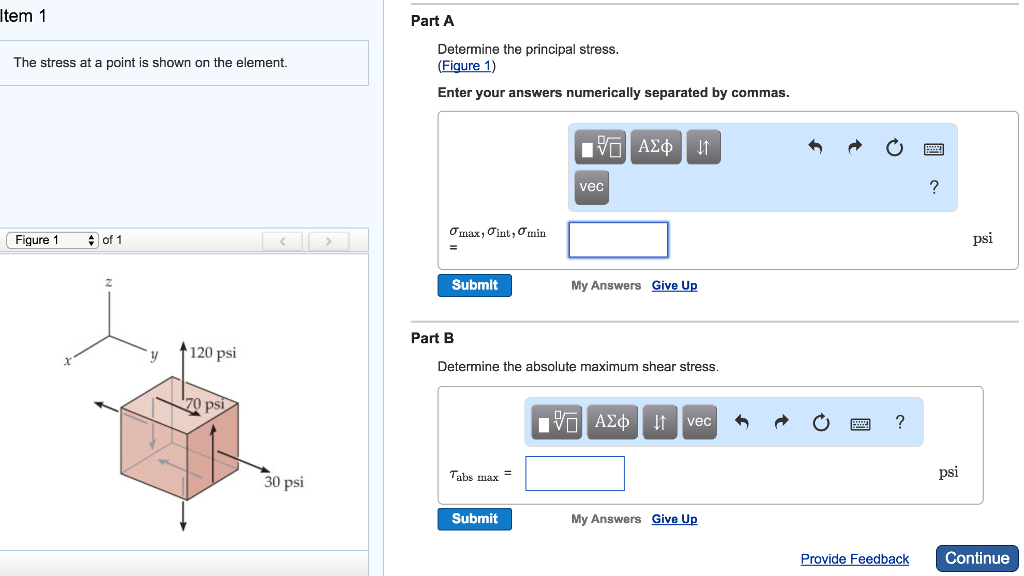Image resolution: width=1024 pixels, height=576 pixels.
Task: Open the Figure 1 link in Part A
Action: coord(466,65)
